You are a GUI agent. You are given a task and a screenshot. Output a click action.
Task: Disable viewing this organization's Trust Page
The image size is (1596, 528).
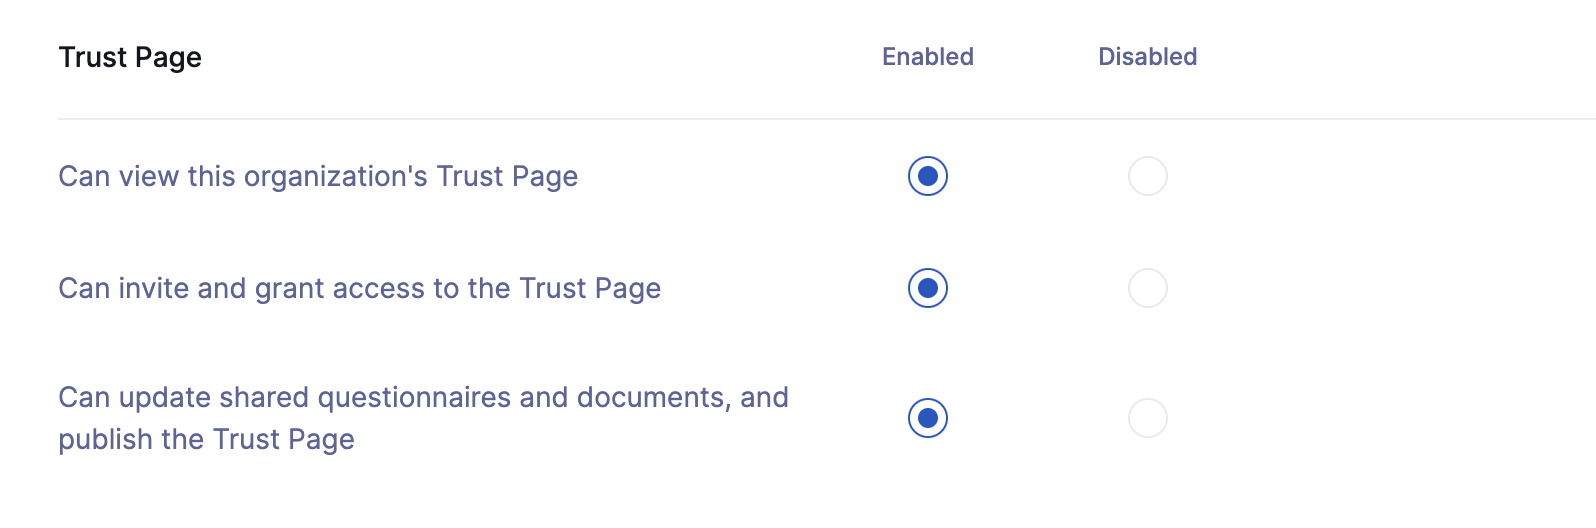tap(1148, 176)
